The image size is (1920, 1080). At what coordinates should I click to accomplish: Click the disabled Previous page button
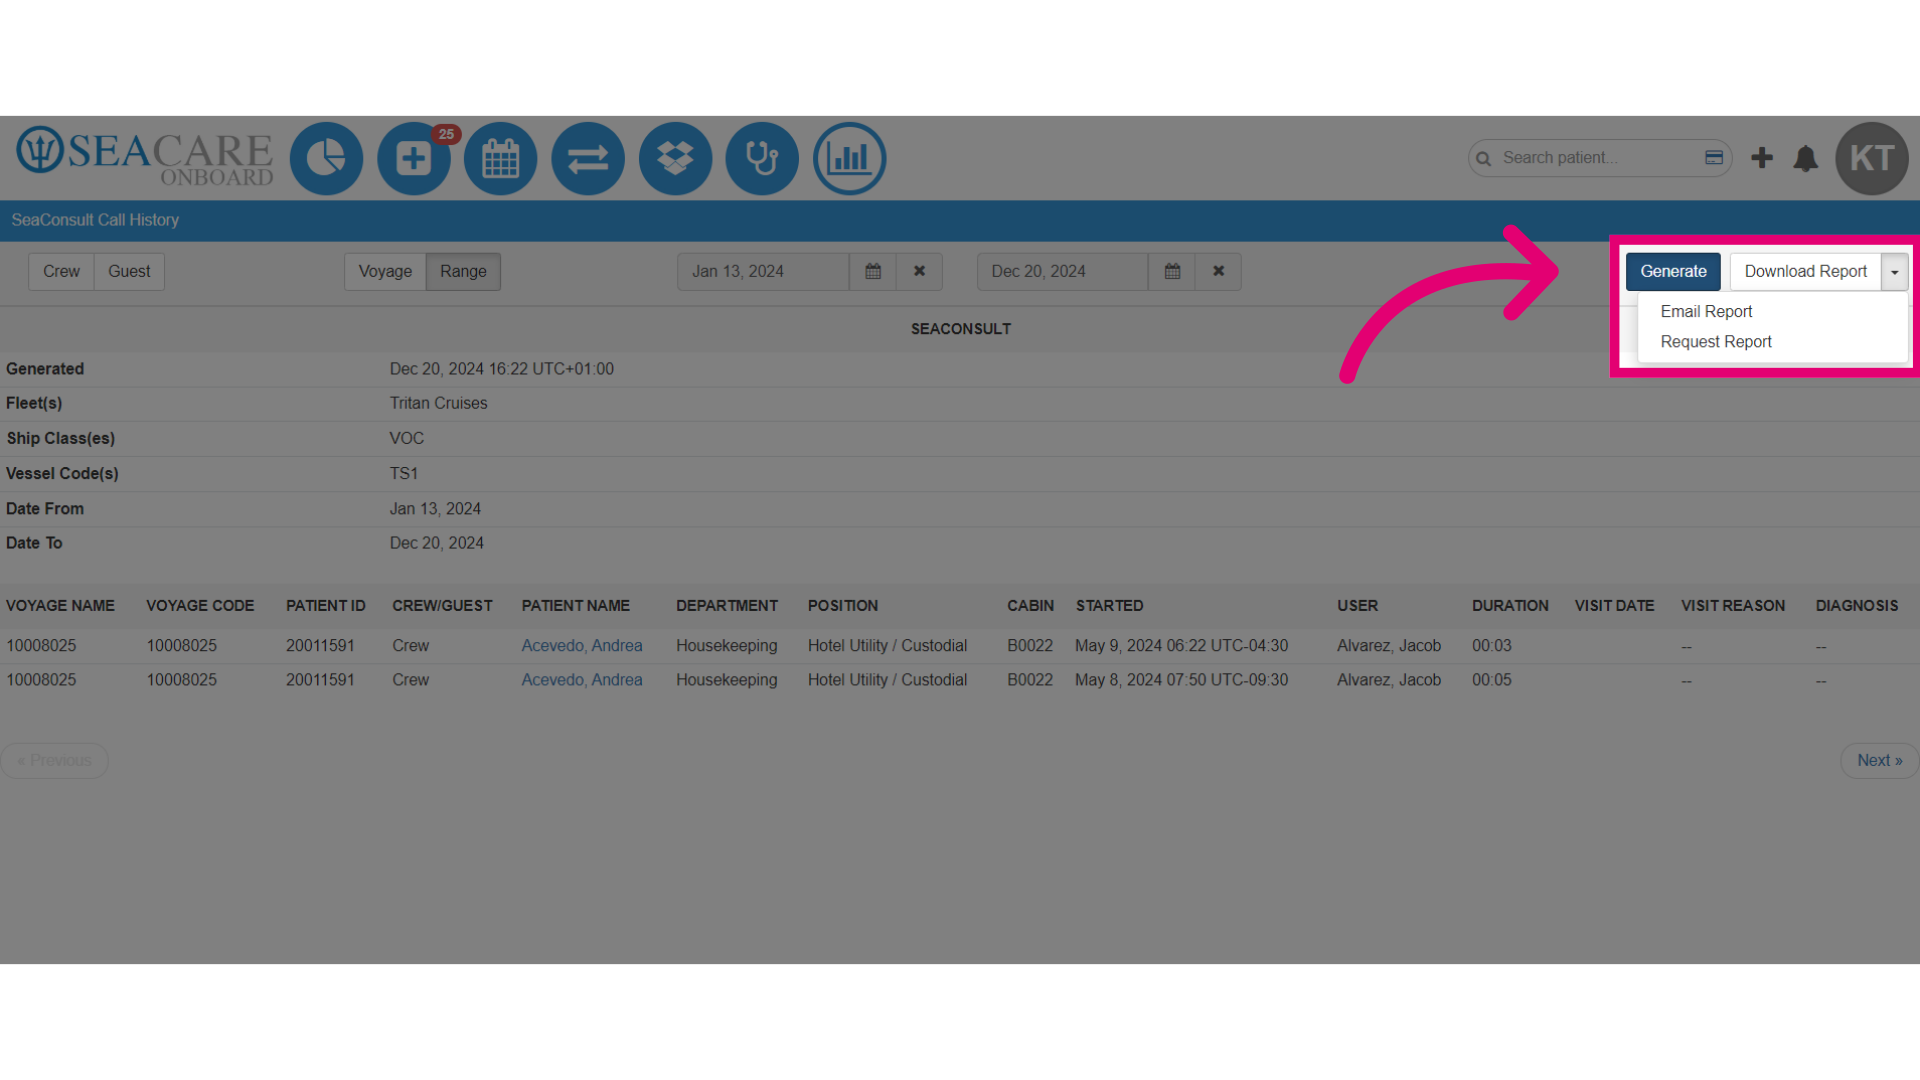(55, 760)
